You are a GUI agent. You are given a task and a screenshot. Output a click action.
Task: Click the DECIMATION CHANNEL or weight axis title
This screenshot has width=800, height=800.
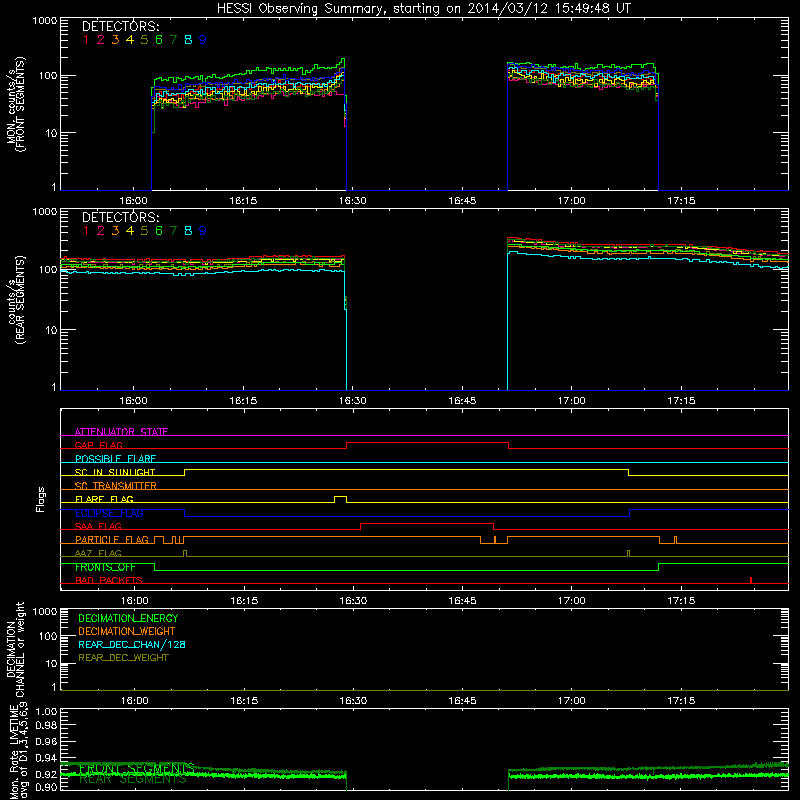click(15, 649)
